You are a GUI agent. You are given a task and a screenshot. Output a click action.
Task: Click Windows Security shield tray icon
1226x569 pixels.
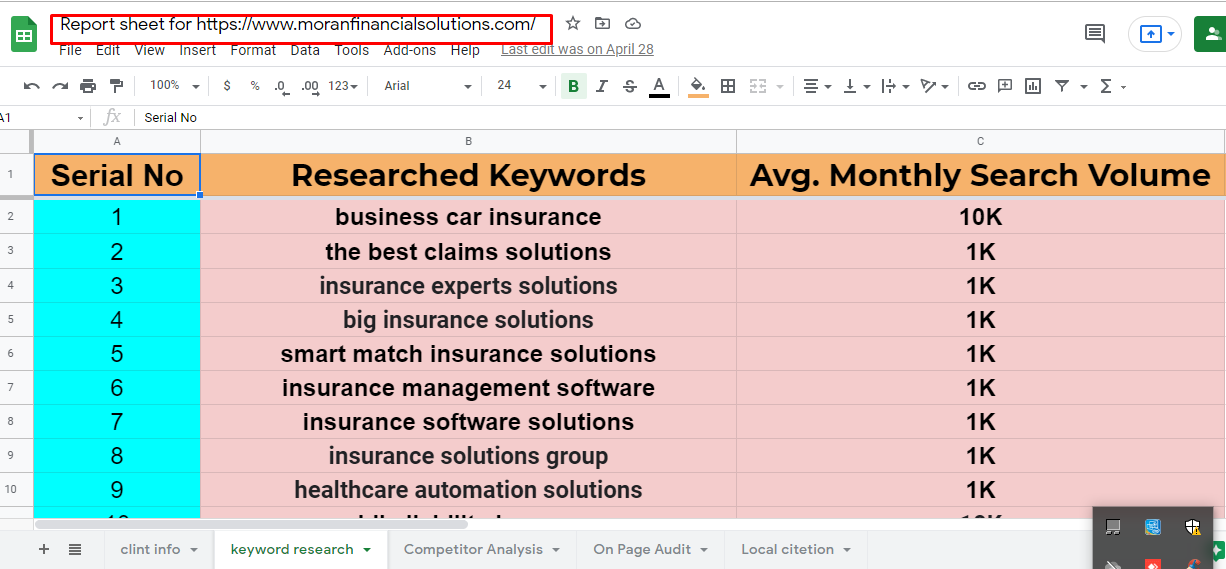coord(1192,527)
